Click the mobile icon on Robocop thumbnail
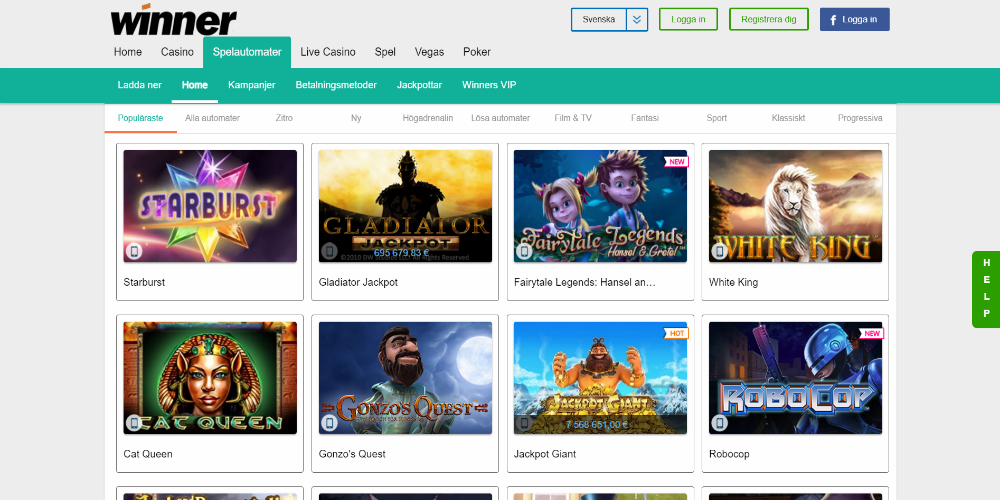1000x500 pixels. click(x=719, y=422)
